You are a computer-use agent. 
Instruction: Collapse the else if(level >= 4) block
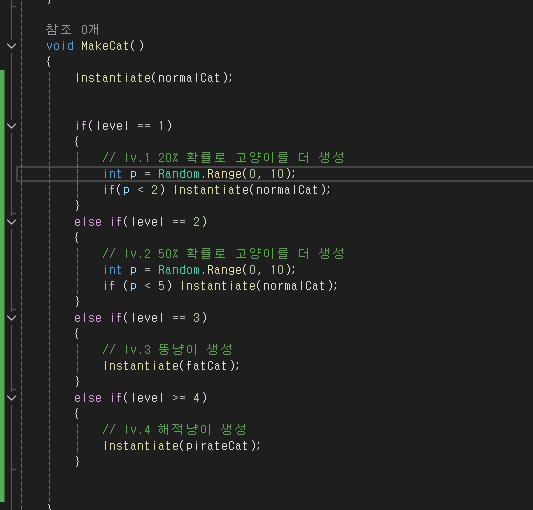click(x=12, y=398)
